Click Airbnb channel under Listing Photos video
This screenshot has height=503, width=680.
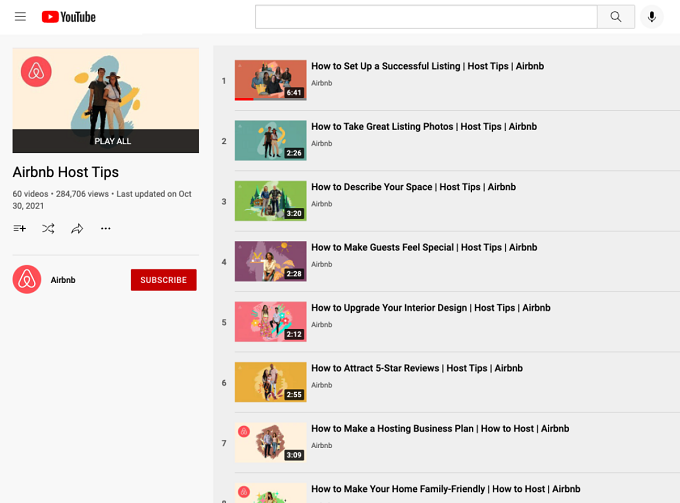[322, 143]
